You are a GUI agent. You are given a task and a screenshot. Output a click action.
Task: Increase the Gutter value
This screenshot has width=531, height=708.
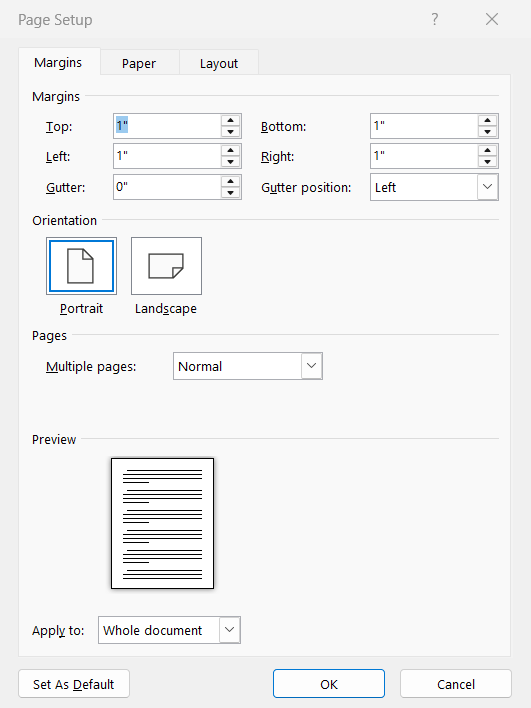pyautogui.click(x=230, y=181)
